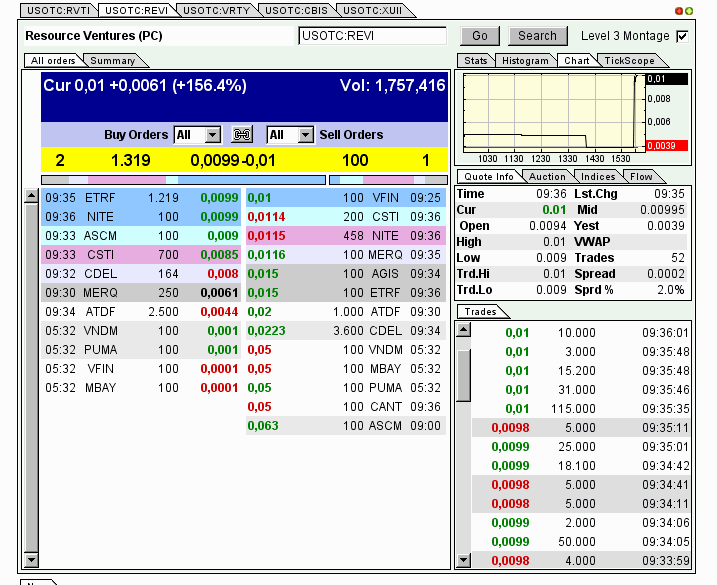Switch to the Auction tab

pyautogui.click(x=547, y=177)
